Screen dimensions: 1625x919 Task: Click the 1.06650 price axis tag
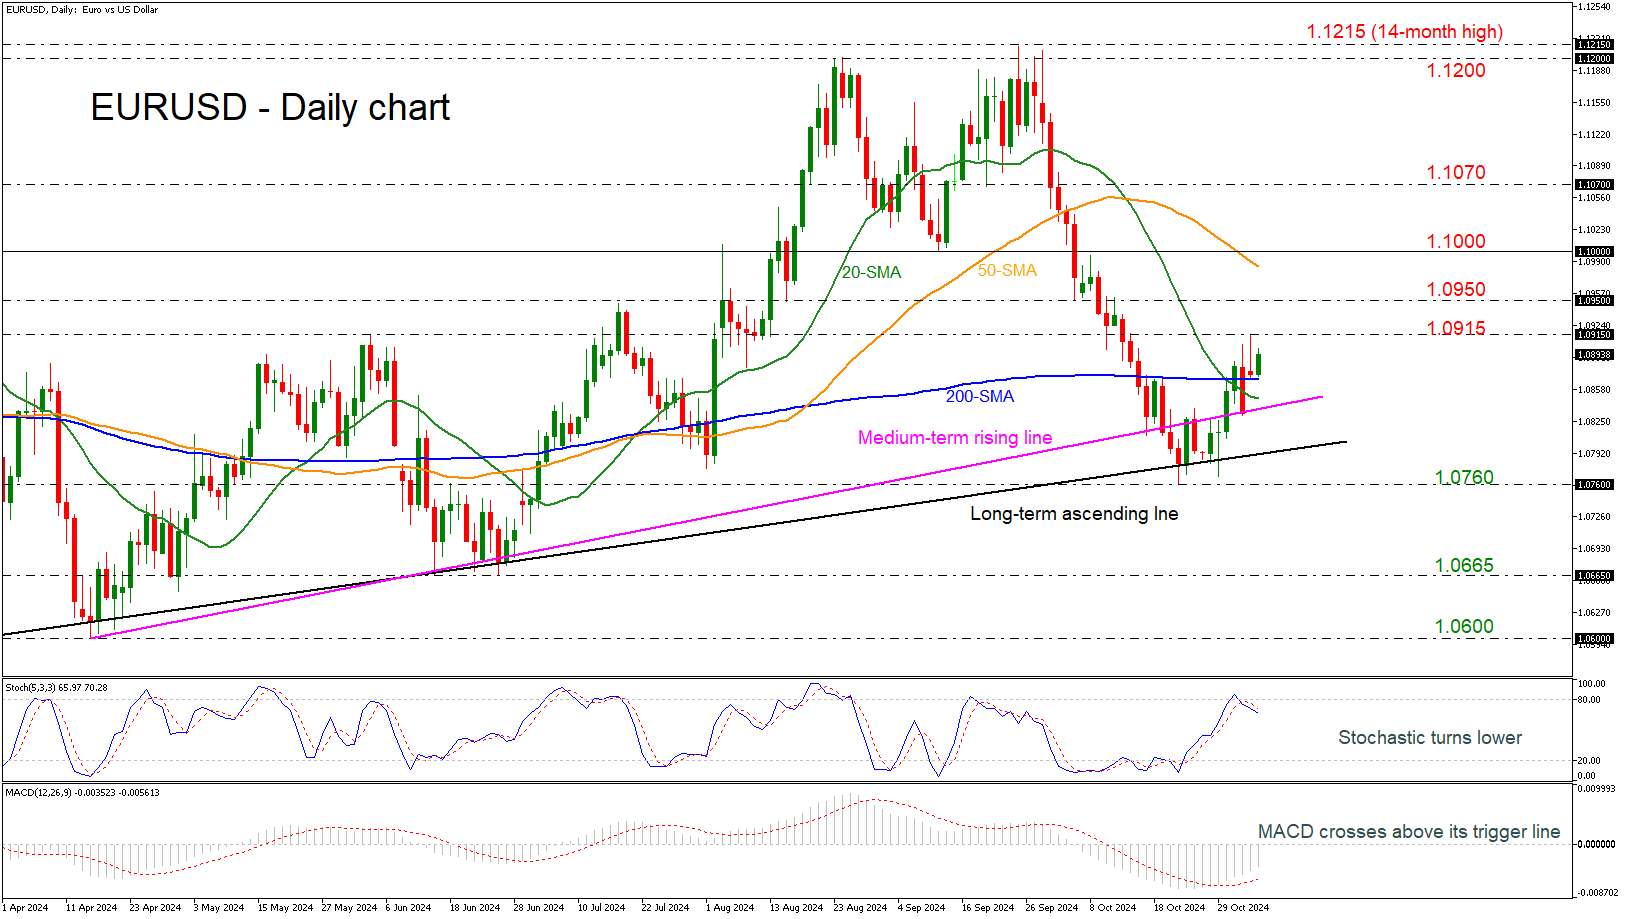[x=1593, y=575]
